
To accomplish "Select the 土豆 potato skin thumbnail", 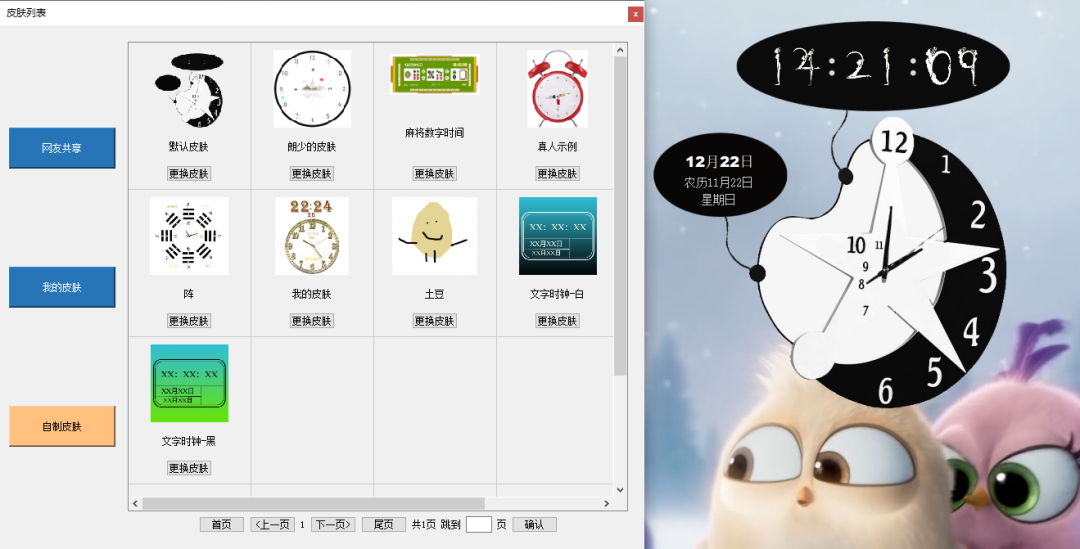I will pyautogui.click(x=435, y=236).
